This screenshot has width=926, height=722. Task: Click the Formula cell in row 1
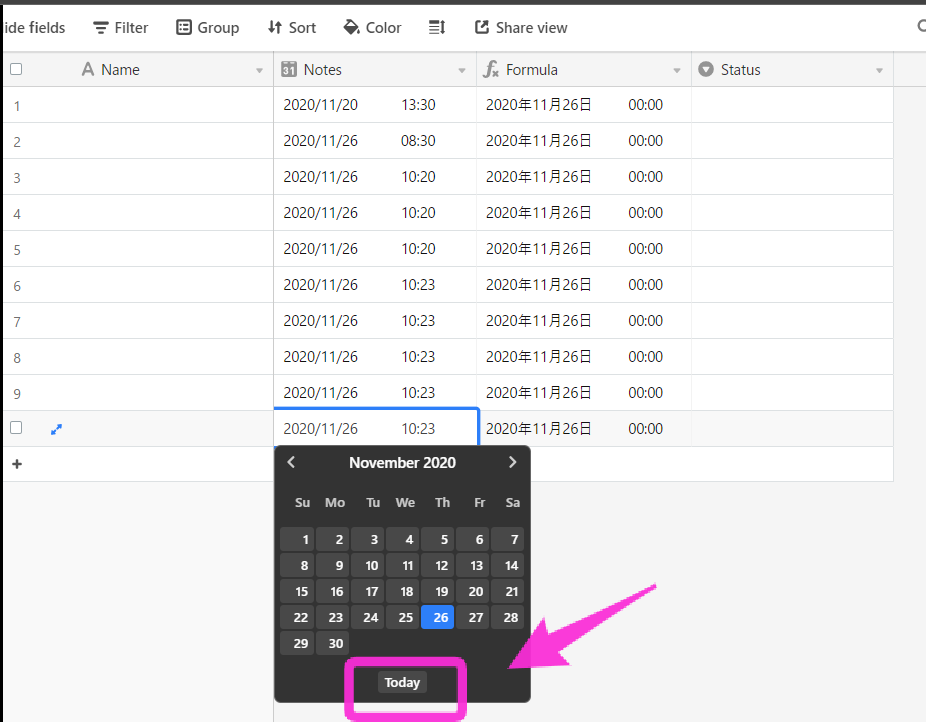tap(583, 105)
